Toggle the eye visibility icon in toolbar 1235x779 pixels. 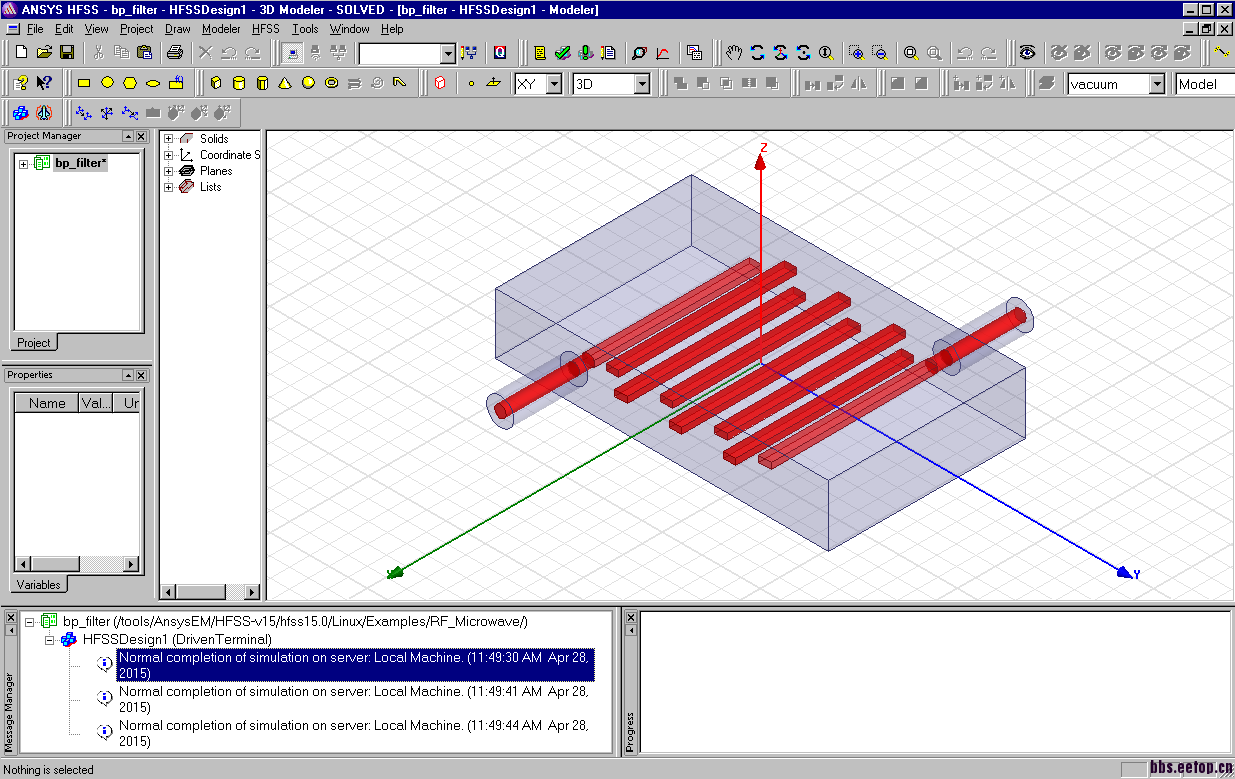(1027, 53)
